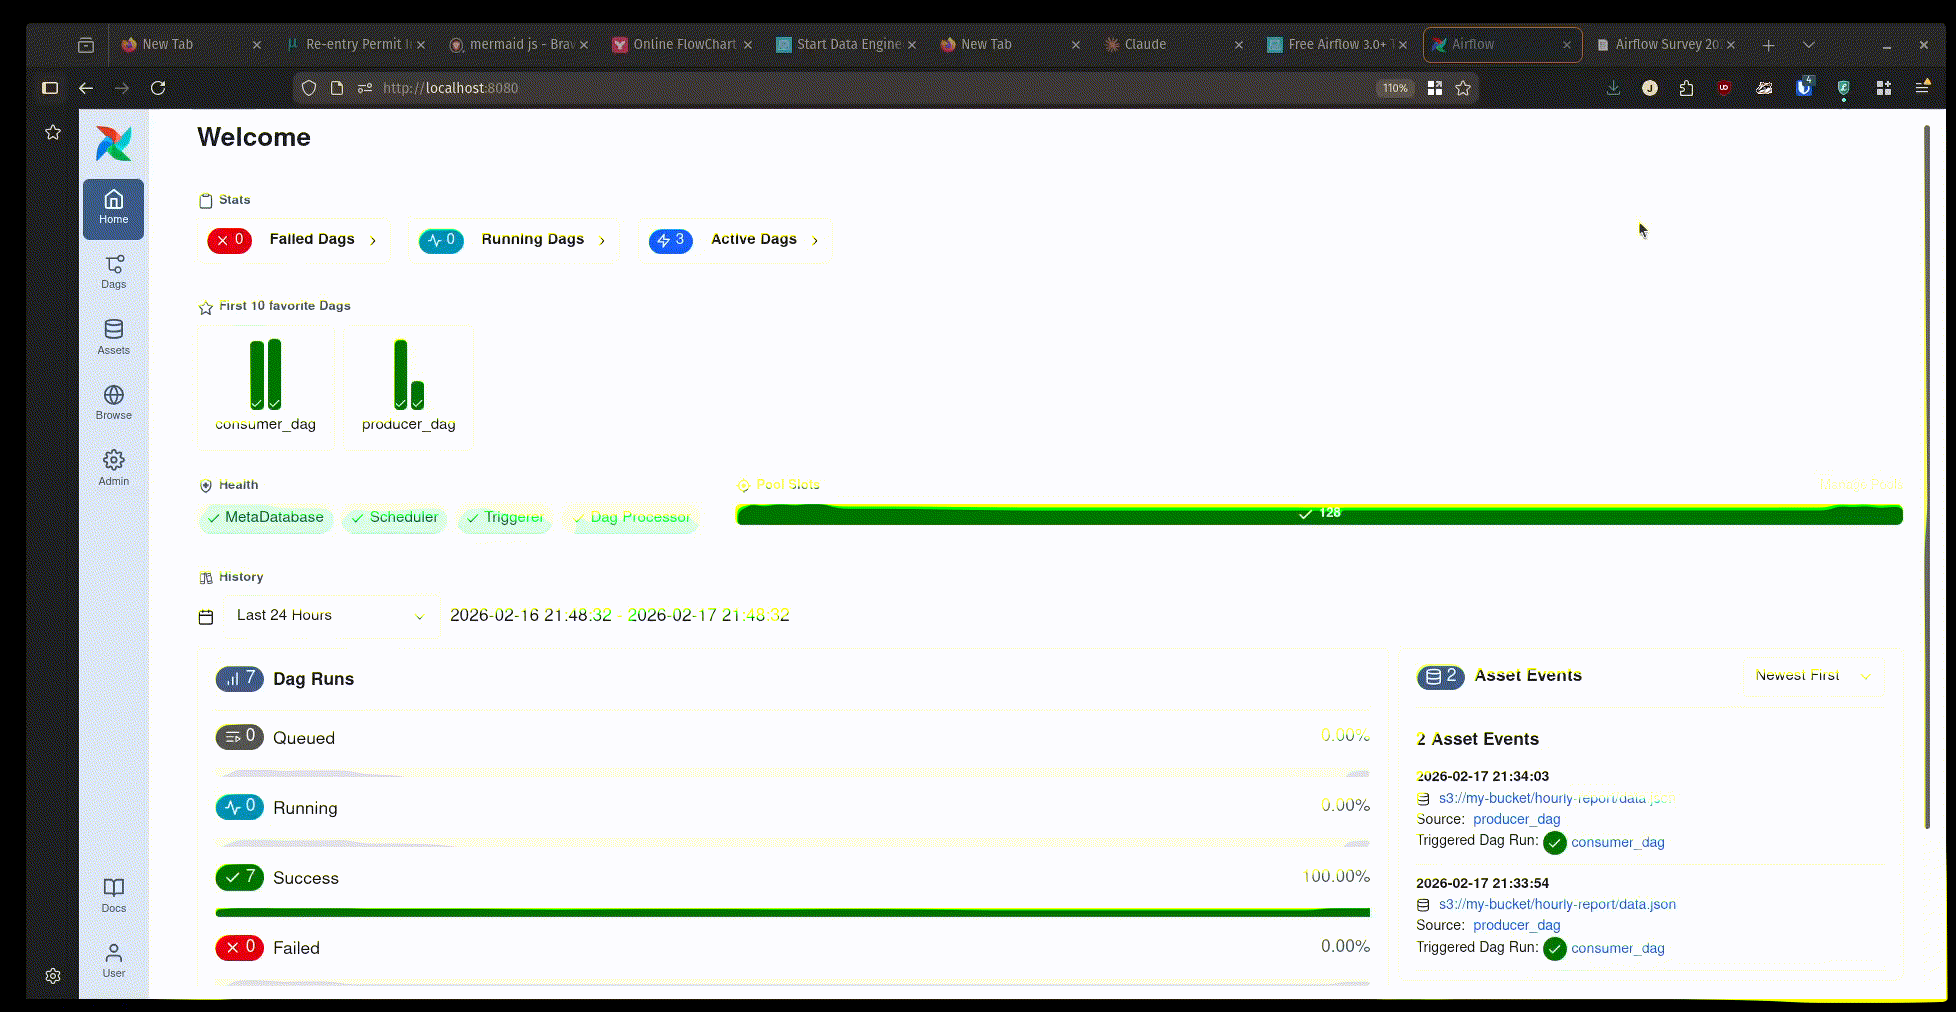Click the MetaDatabase health badge
Viewport: 1956px width, 1012px height.
[266, 518]
